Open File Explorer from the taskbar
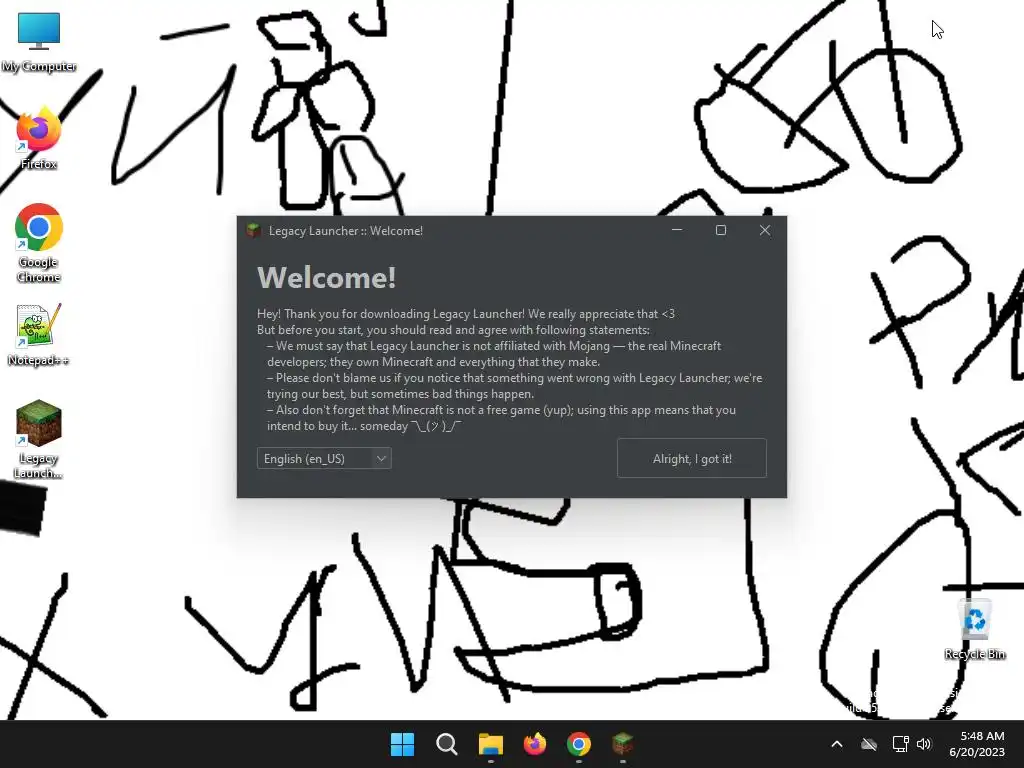 pos(490,744)
